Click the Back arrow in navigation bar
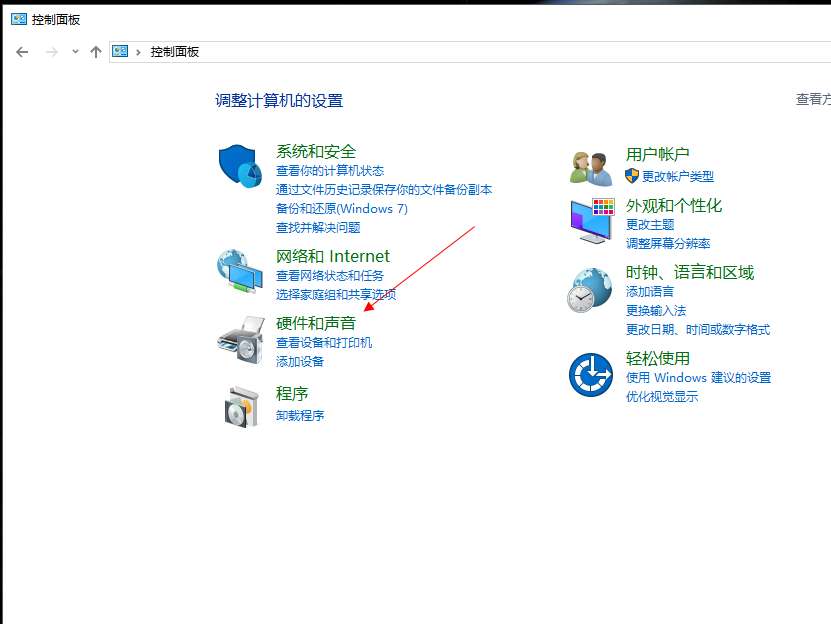 pos(22,52)
